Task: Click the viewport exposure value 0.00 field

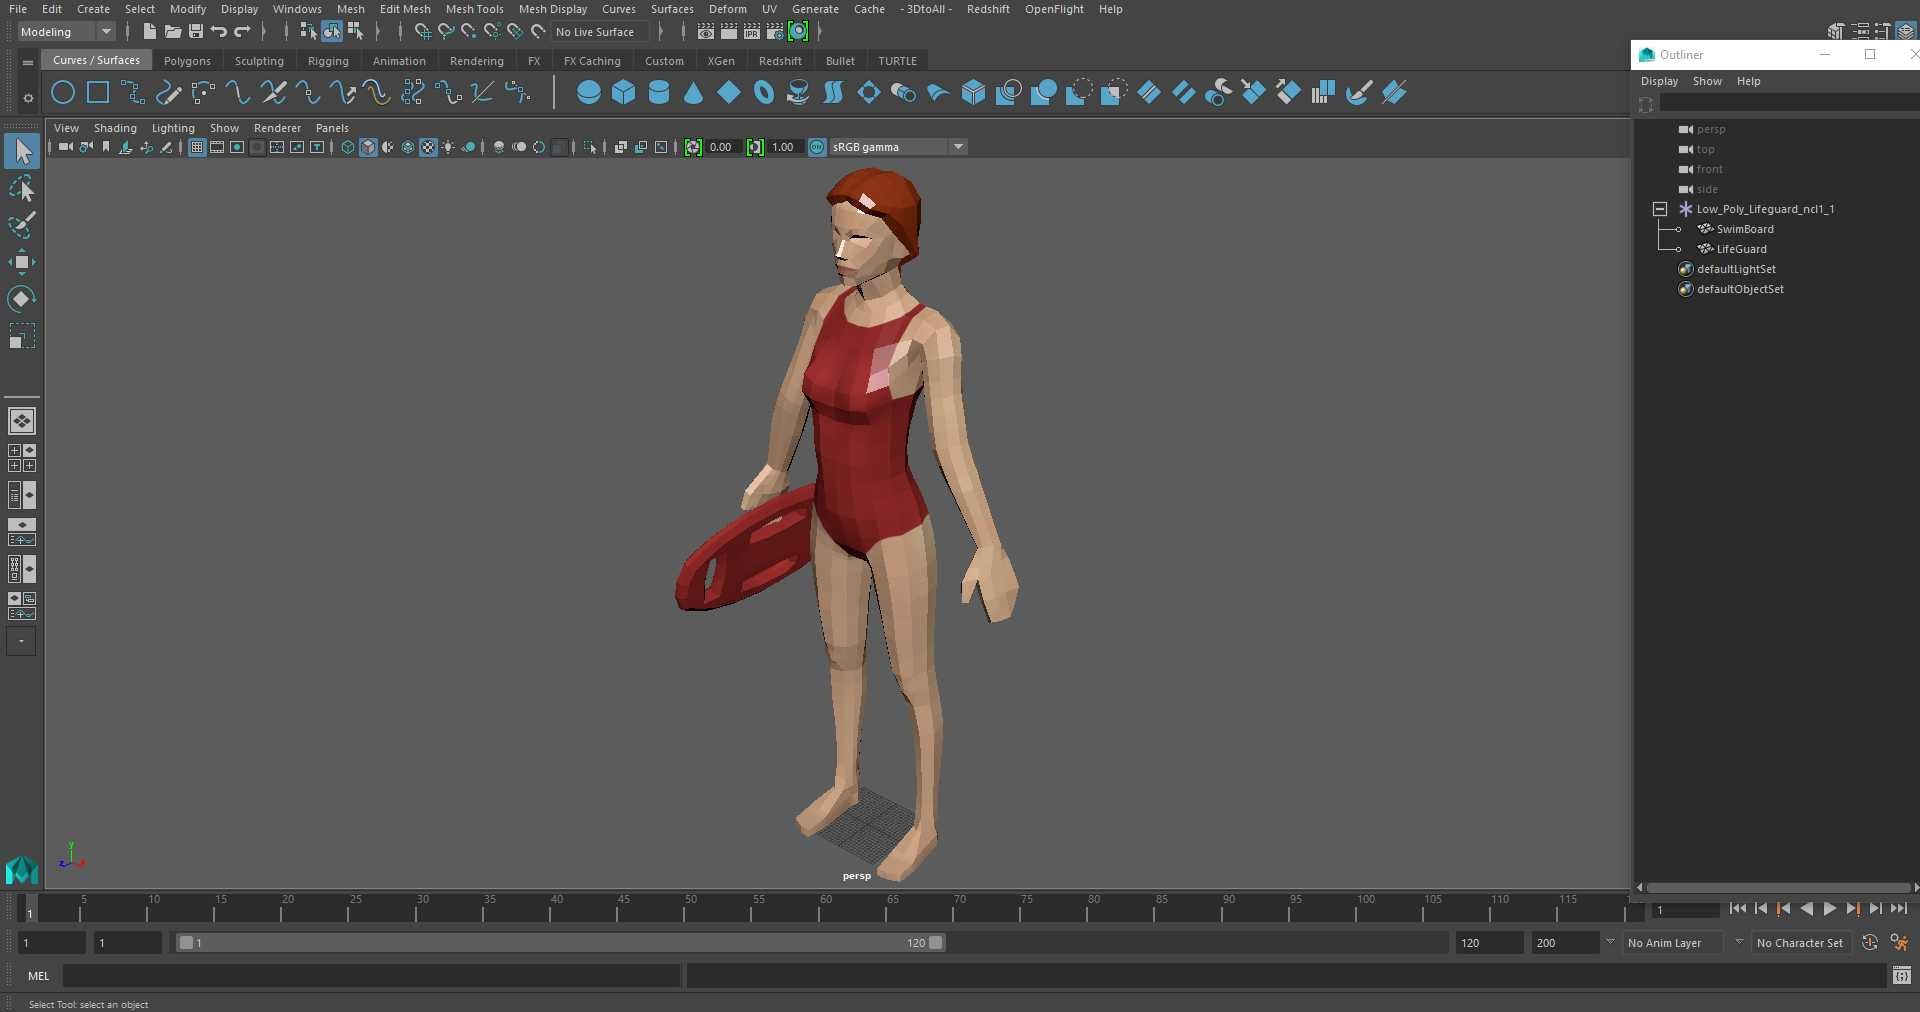Action: click(x=723, y=147)
